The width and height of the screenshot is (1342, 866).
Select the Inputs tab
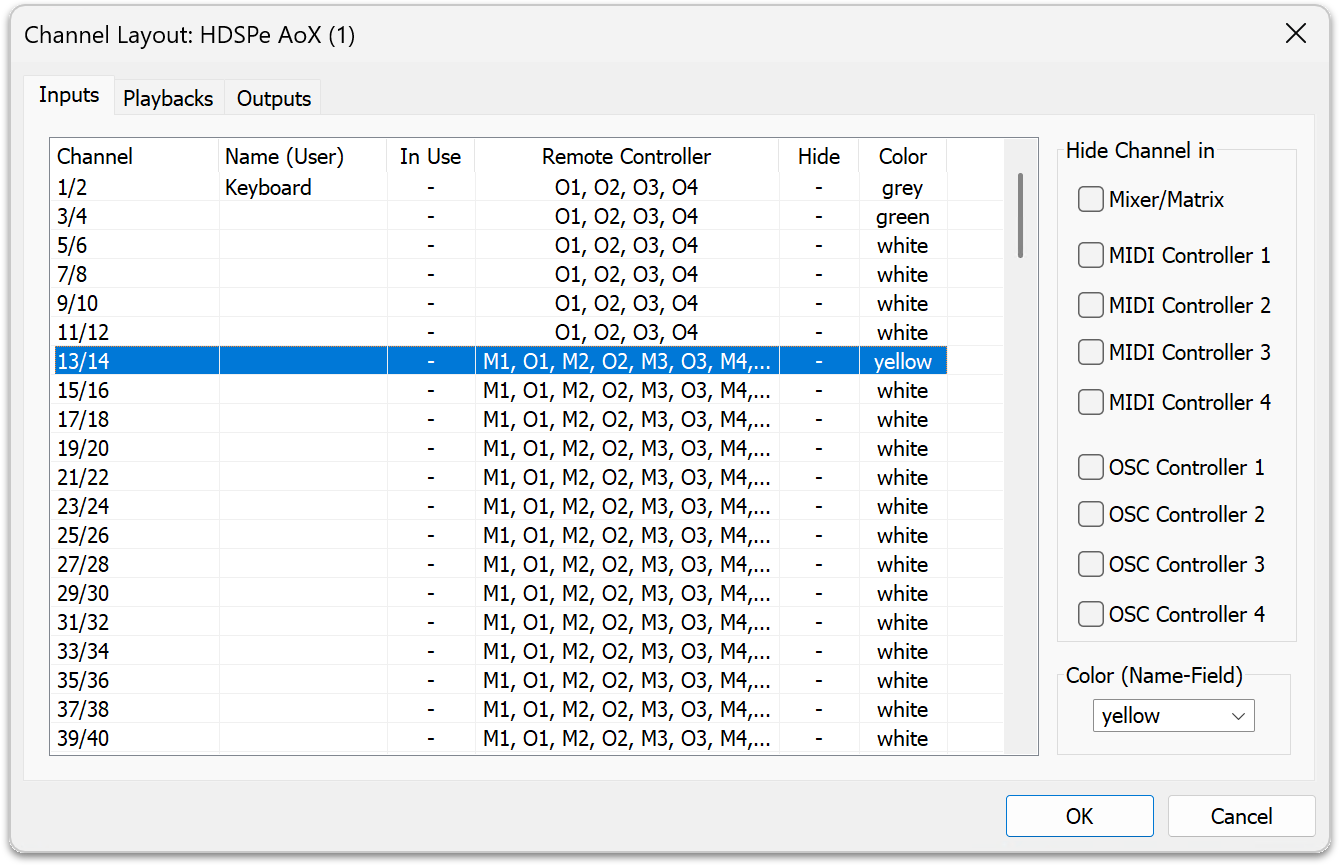pos(69,95)
